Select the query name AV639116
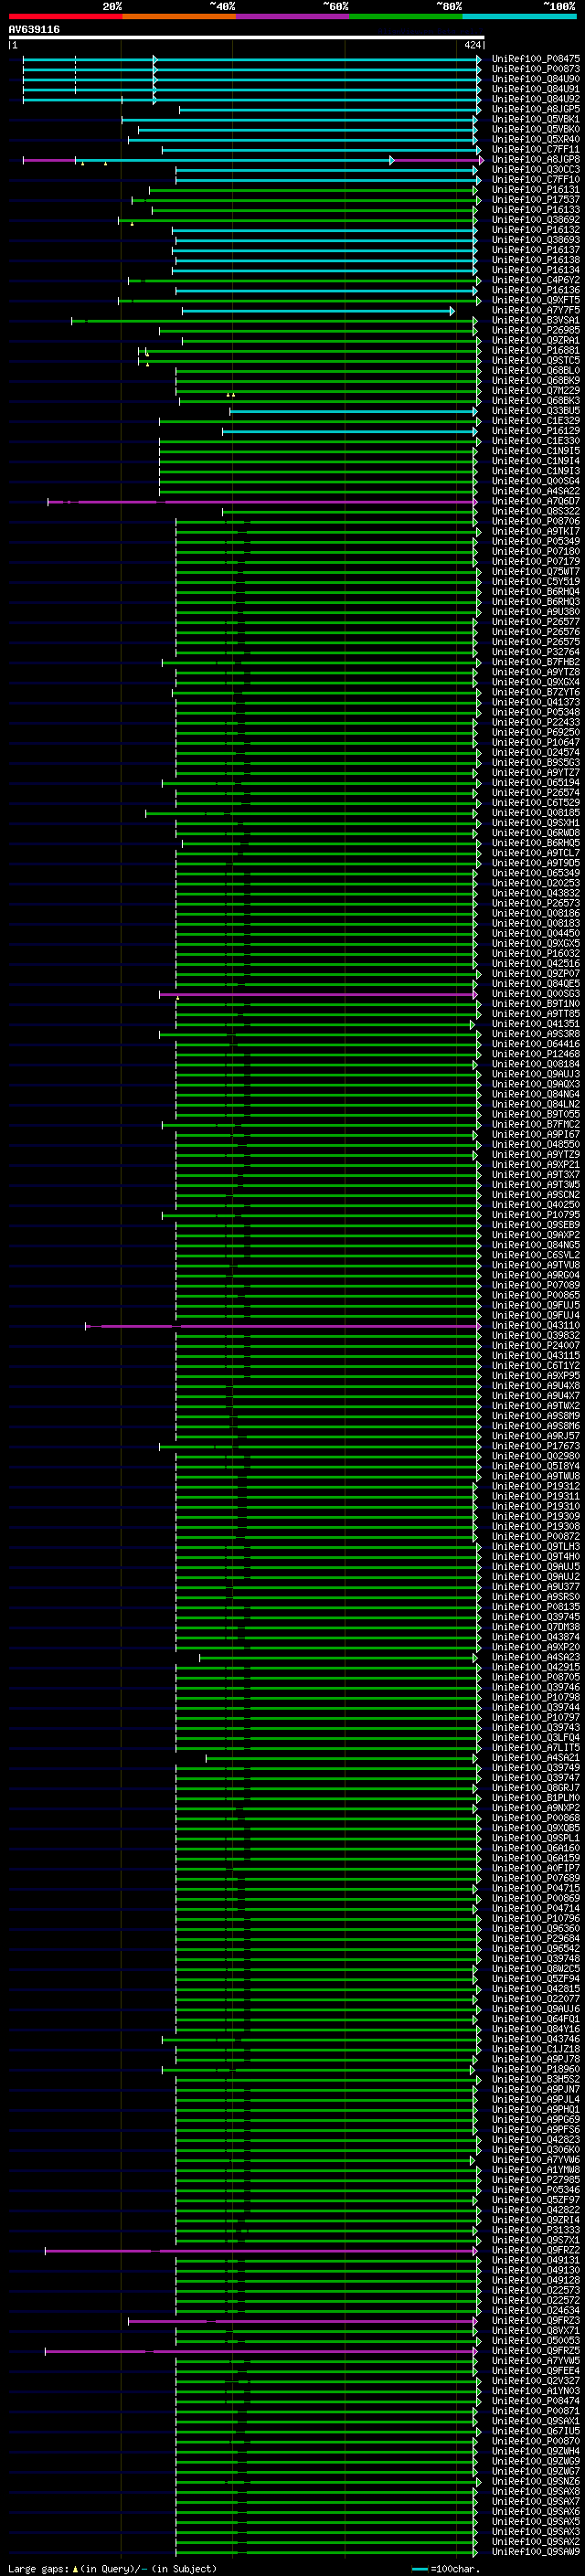This screenshot has height=2576, width=585. click(x=34, y=30)
